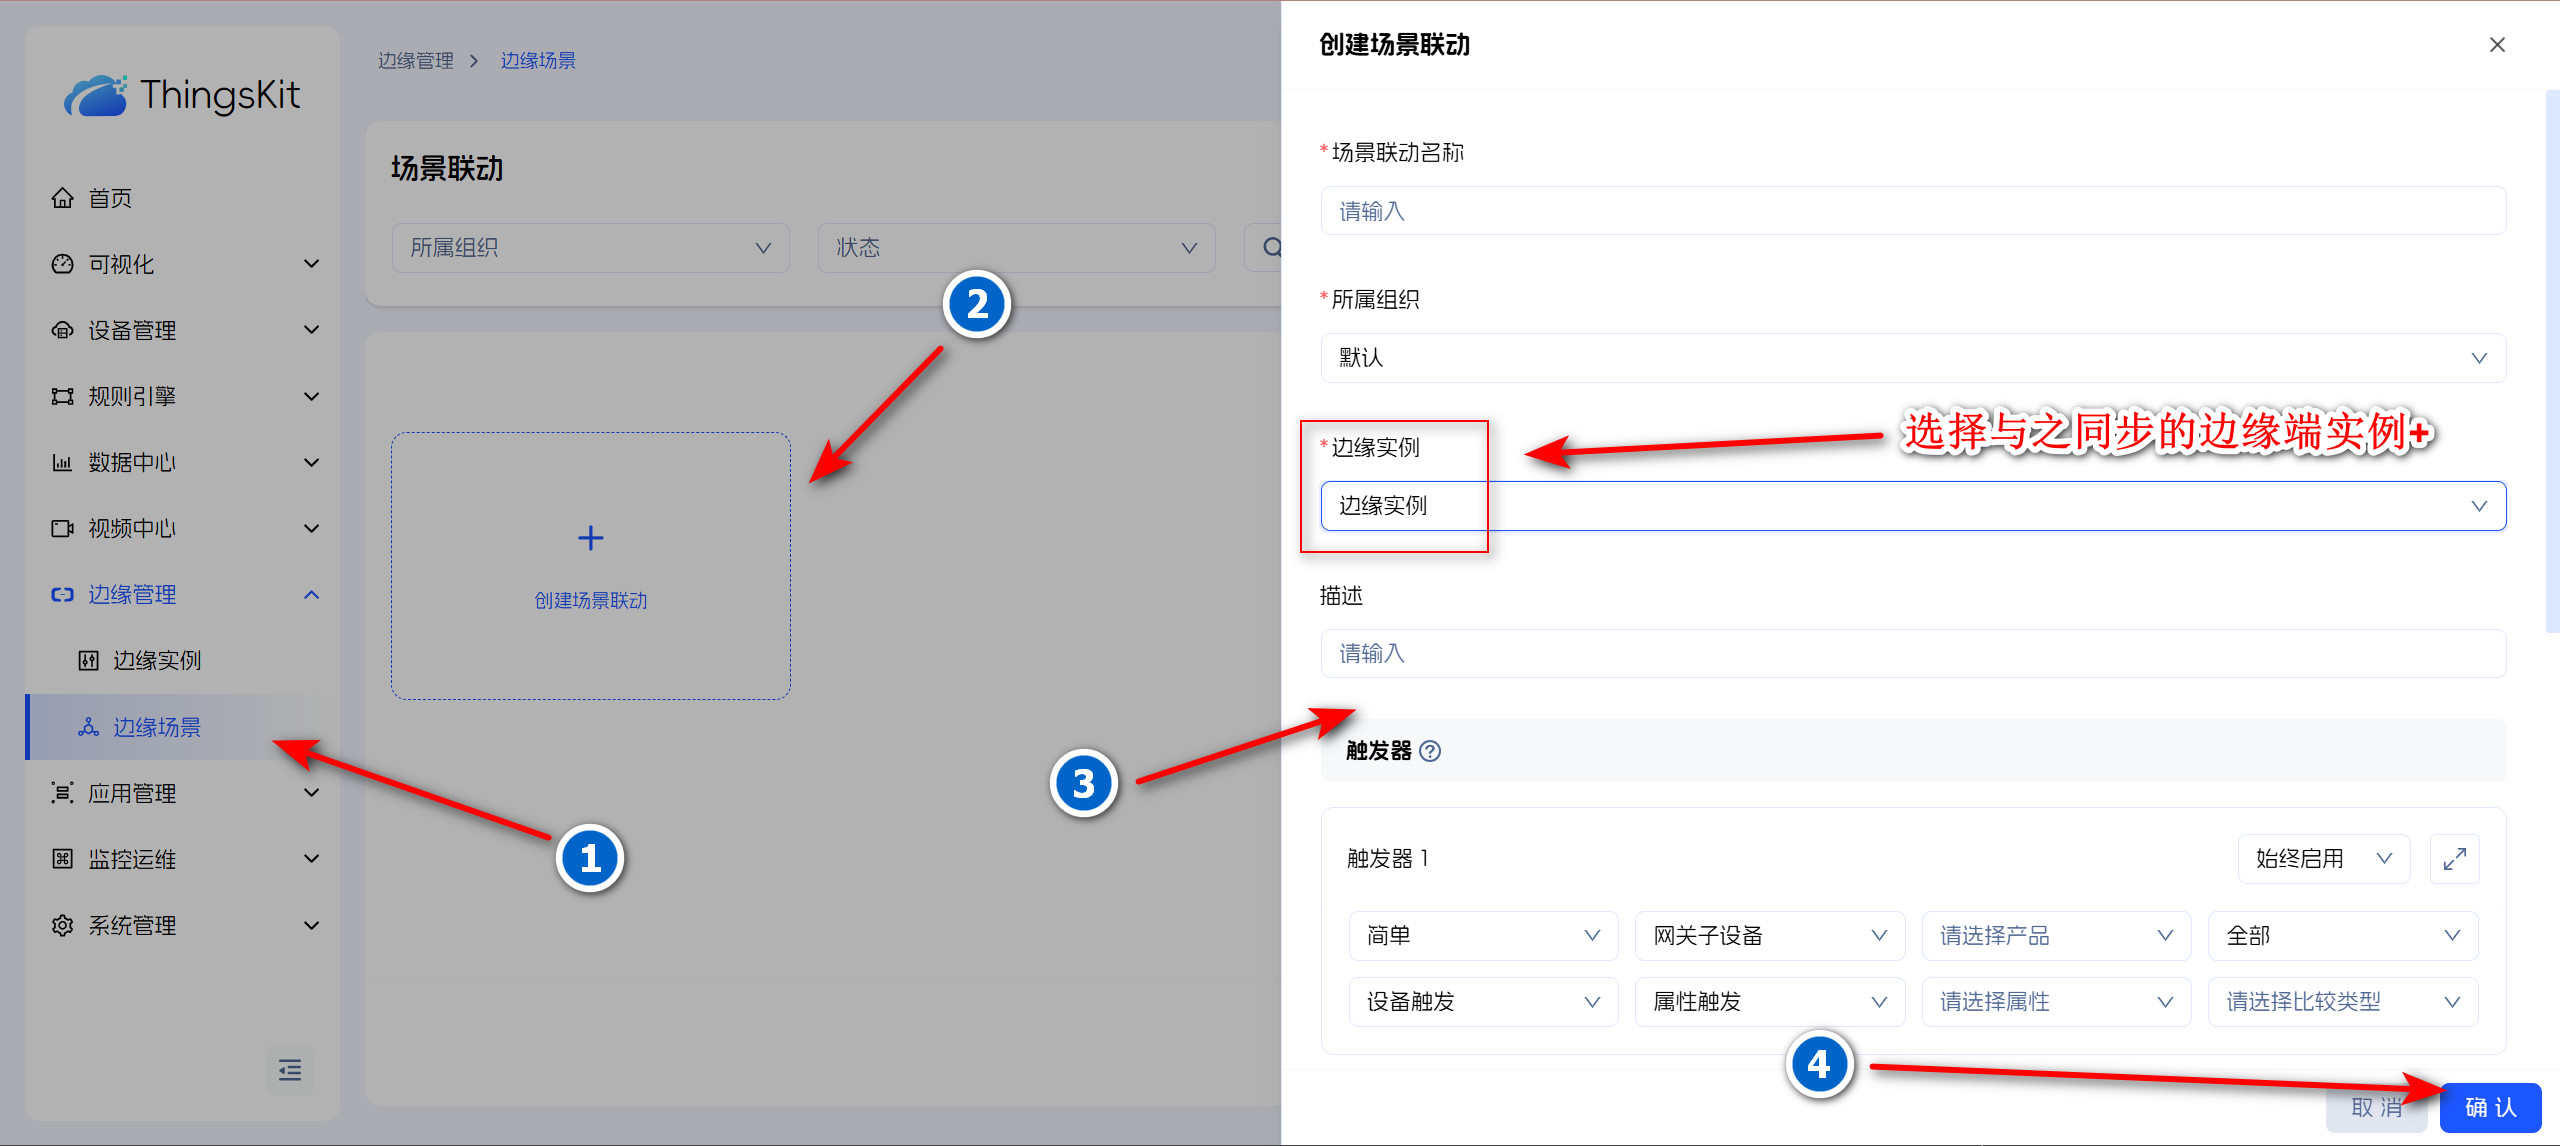The height and width of the screenshot is (1146, 2560).
Task: Open the home page from sidebar
Action: [x=110, y=198]
